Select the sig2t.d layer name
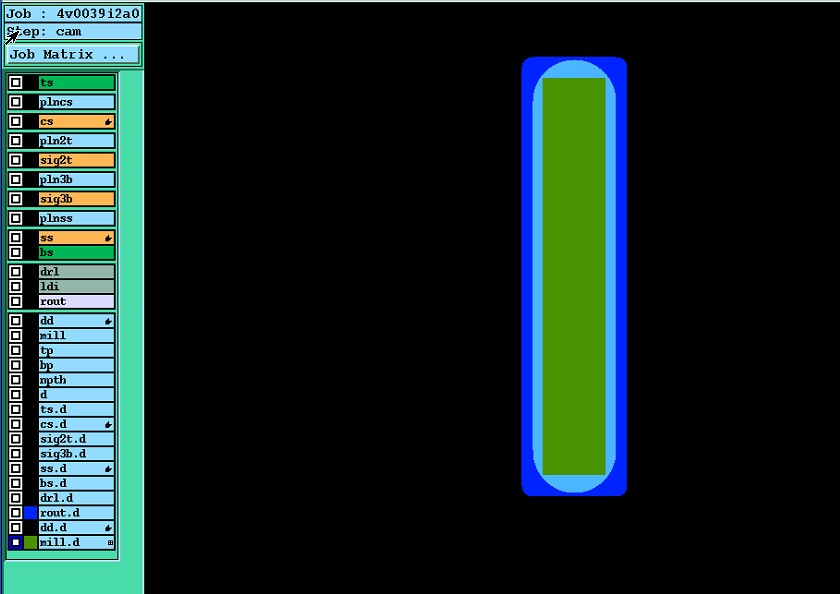Image resolution: width=840 pixels, height=594 pixels. point(77,439)
